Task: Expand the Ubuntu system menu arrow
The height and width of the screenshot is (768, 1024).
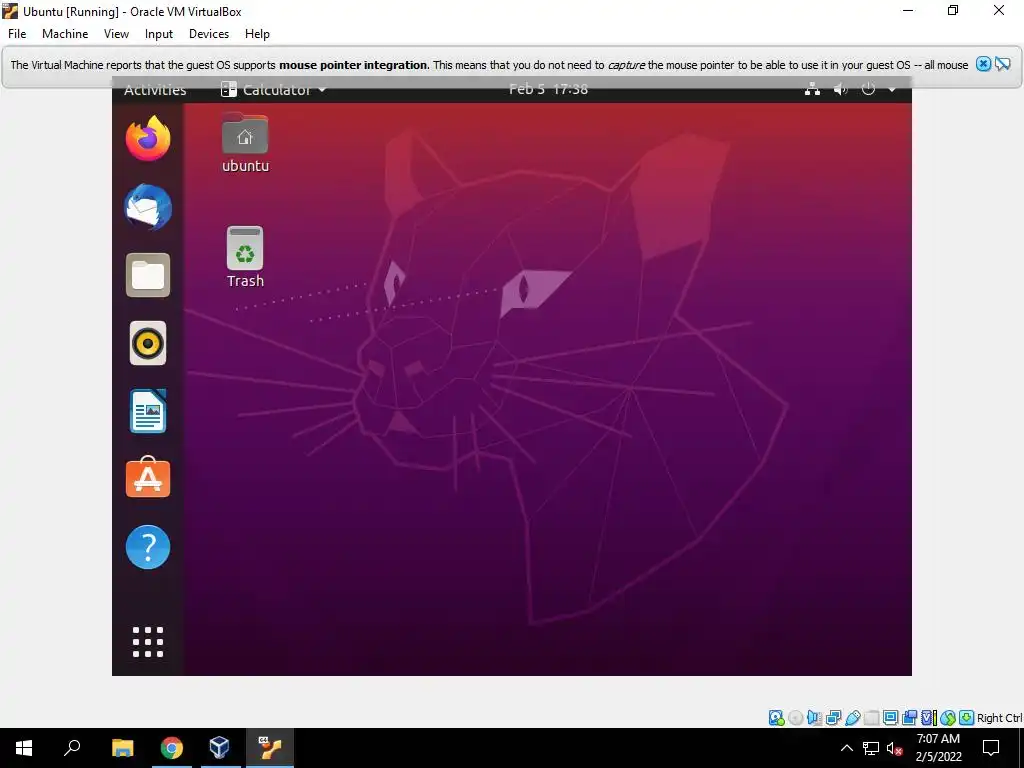Action: [x=892, y=89]
